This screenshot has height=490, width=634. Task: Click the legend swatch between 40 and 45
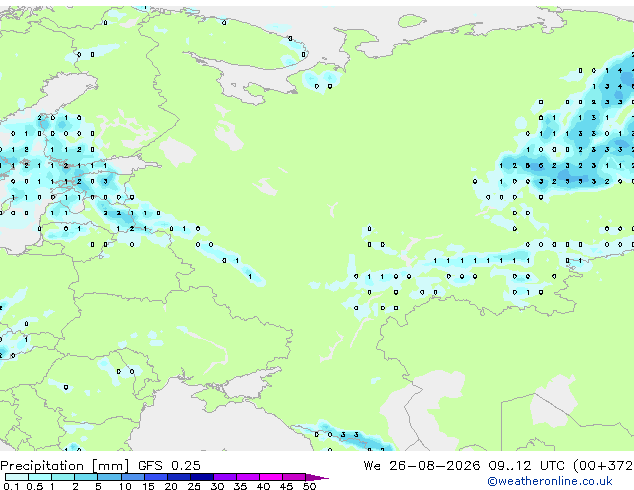click(x=271, y=477)
